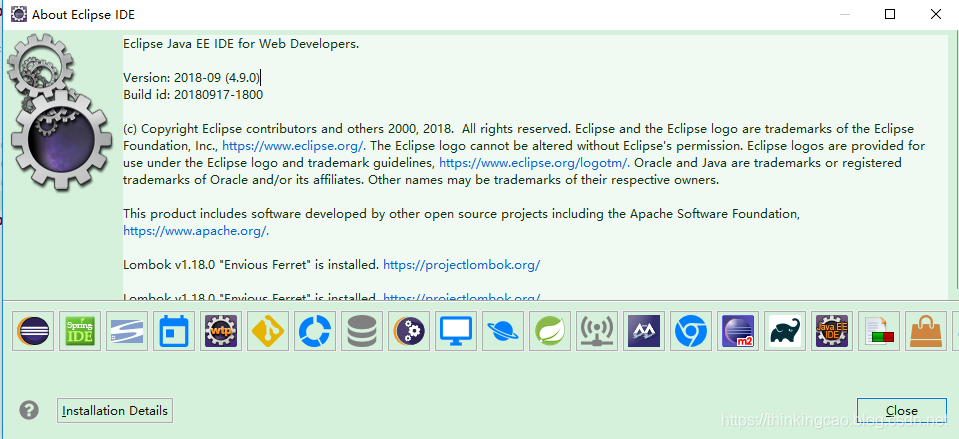Click the striped S feature icon
Image resolution: width=959 pixels, height=439 pixels.
(127, 331)
